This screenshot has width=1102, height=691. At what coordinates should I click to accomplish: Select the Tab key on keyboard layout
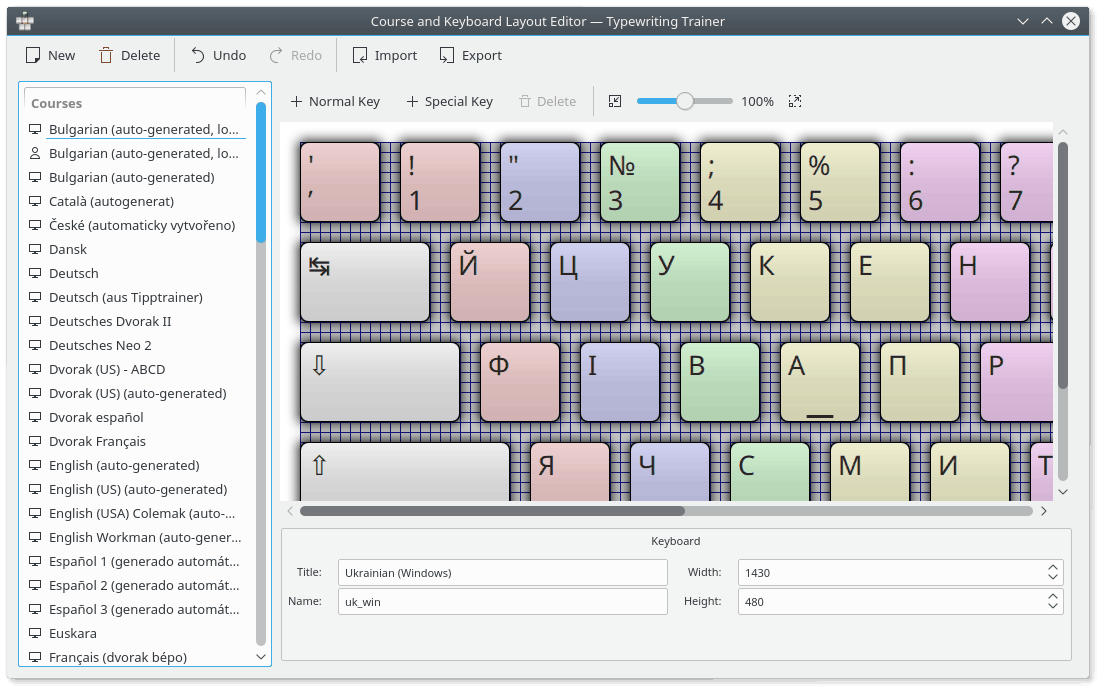tap(364, 282)
